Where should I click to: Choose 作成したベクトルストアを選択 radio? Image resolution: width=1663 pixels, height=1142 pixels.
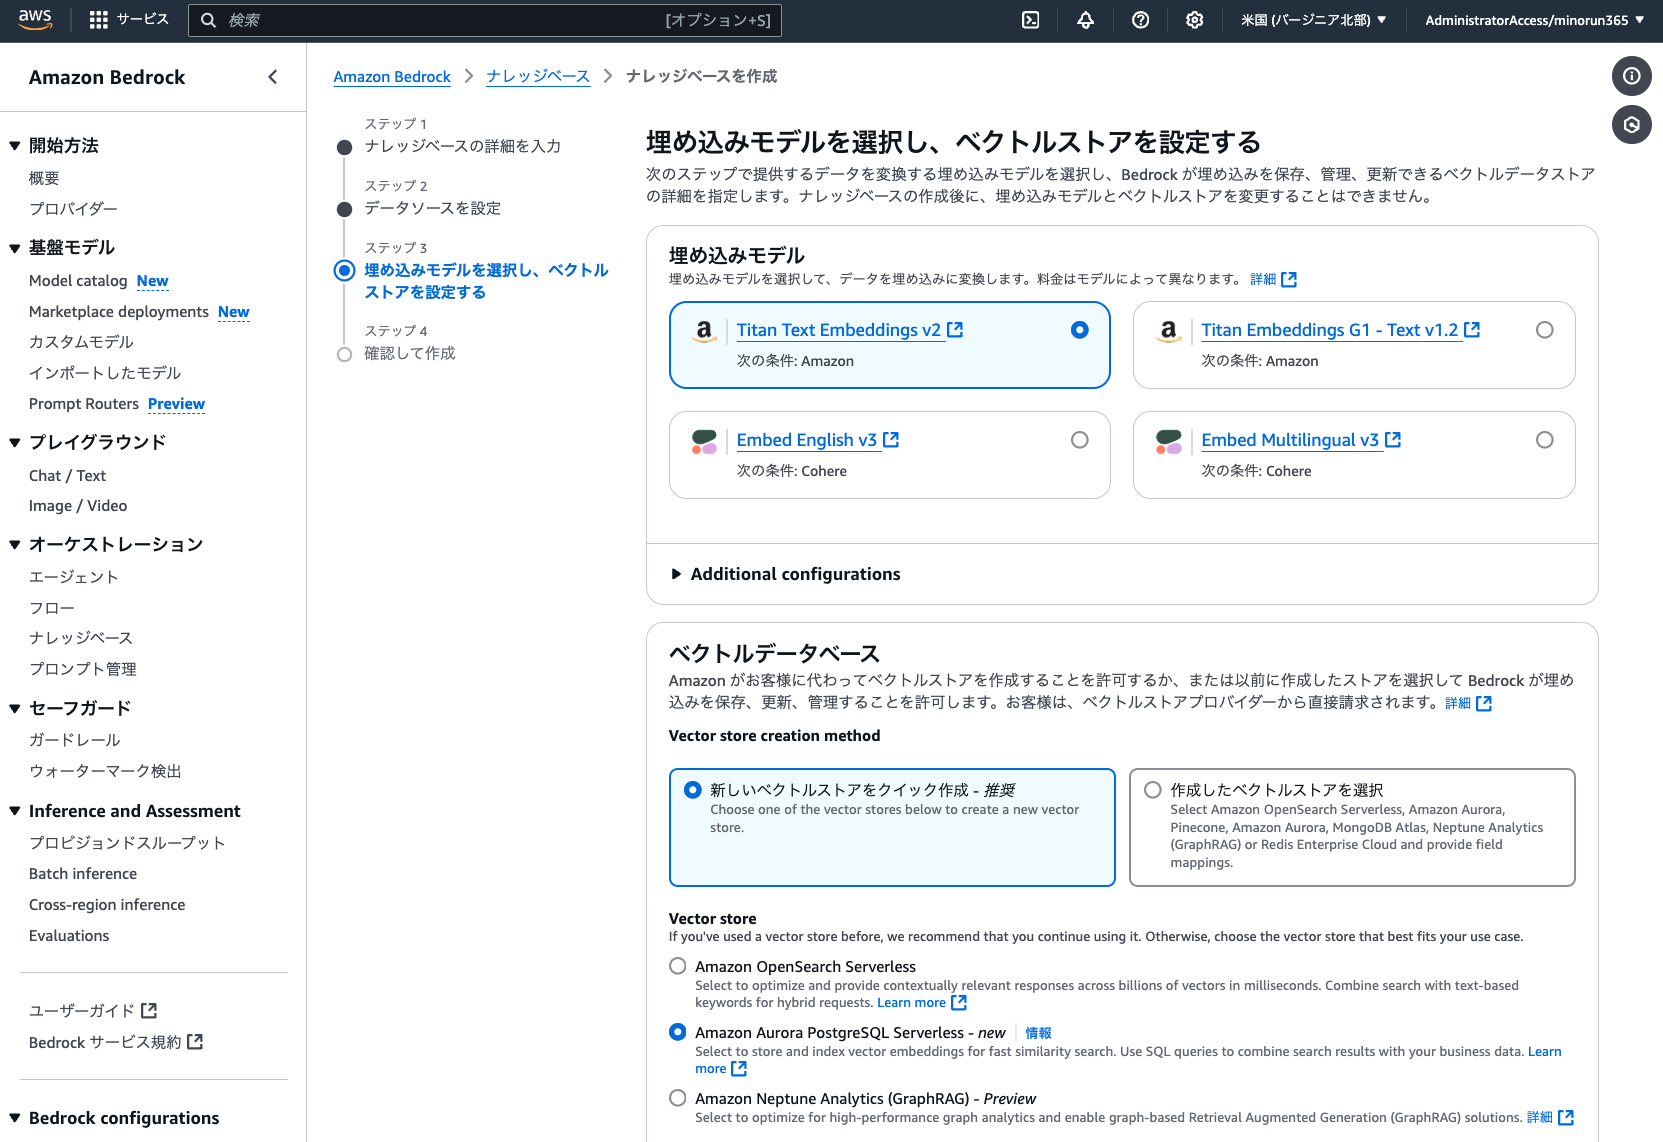click(1152, 790)
